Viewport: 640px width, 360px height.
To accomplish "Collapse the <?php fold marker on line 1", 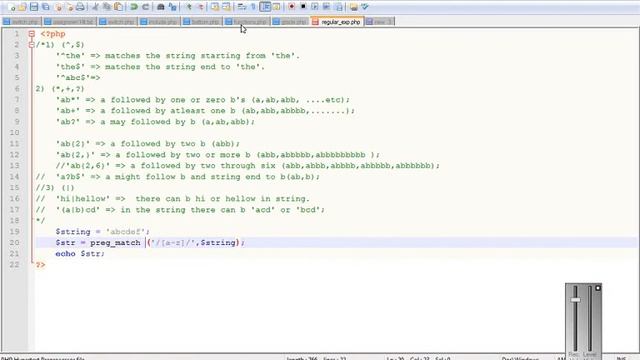I will pyautogui.click(x=31, y=34).
